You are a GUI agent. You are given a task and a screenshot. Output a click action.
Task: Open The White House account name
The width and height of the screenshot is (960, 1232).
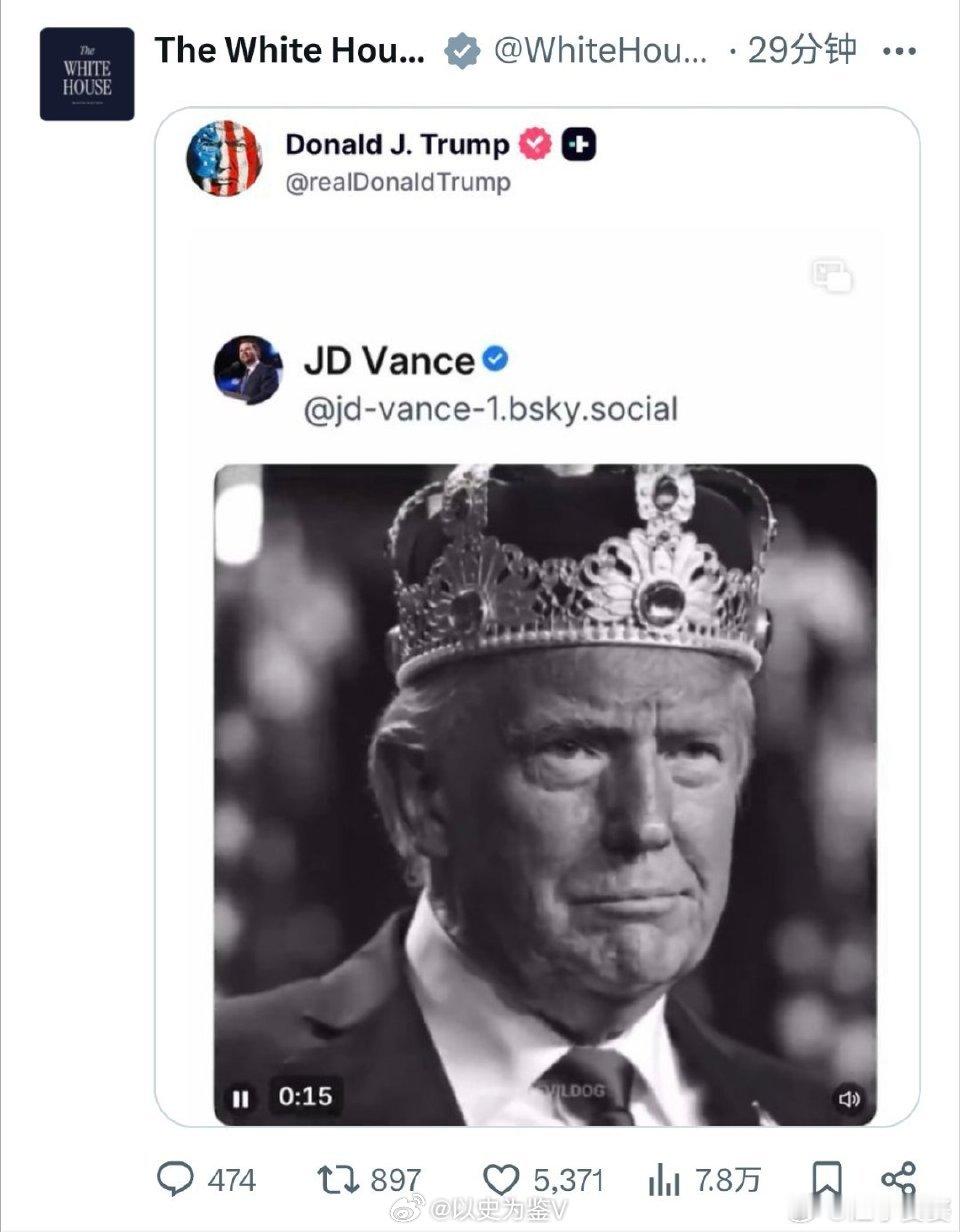click(289, 50)
